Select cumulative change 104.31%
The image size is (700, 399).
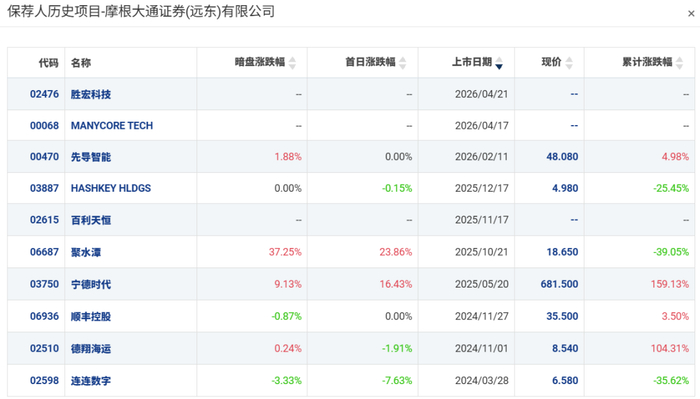pos(670,348)
